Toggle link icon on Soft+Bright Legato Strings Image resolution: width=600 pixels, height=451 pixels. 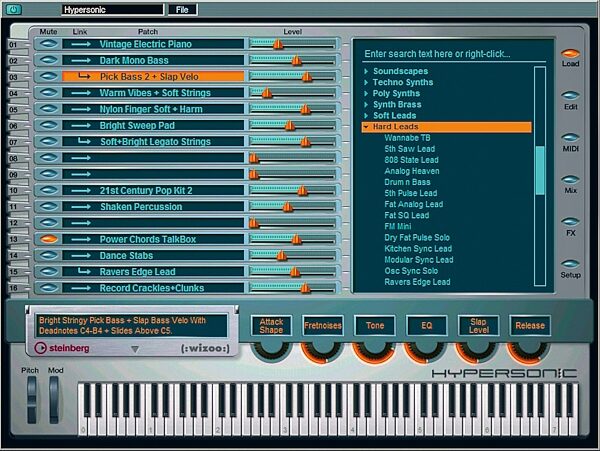tap(84, 141)
